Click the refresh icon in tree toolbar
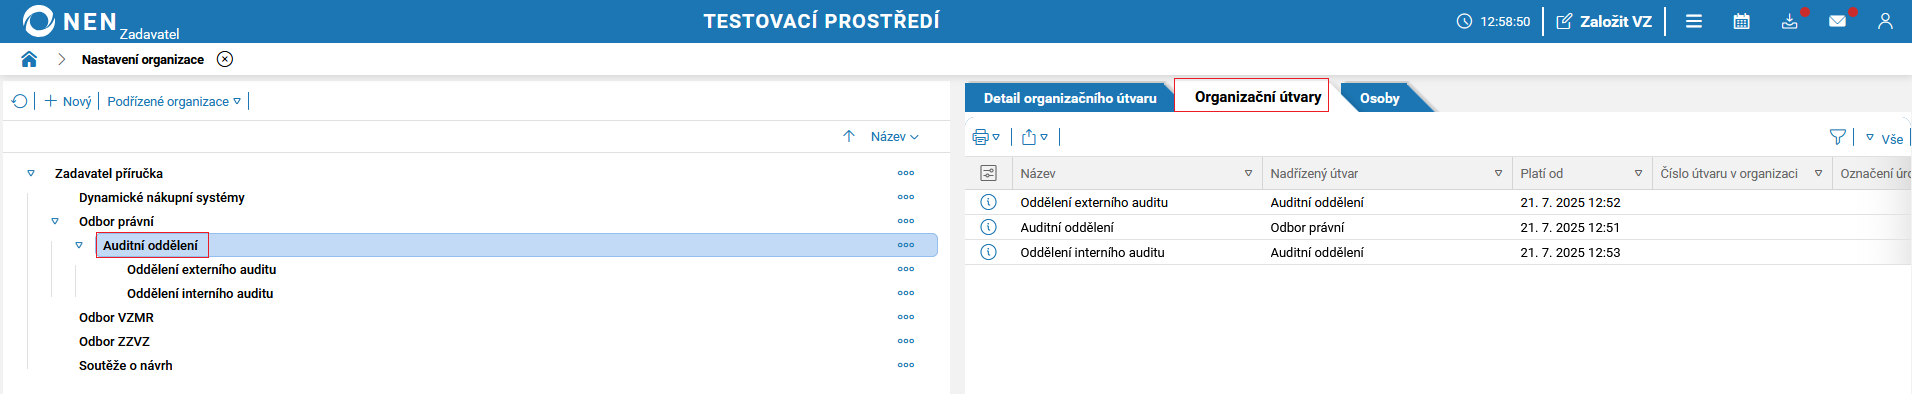This screenshot has width=1912, height=394. [x=19, y=101]
